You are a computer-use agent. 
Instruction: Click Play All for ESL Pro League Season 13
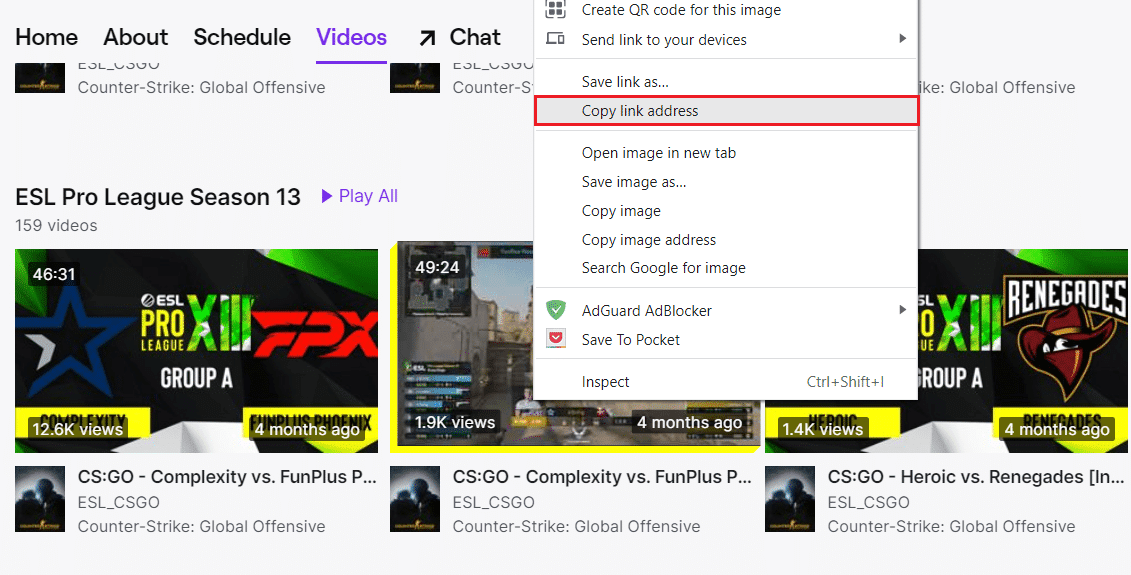pyautogui.click(x=359, y=196)
